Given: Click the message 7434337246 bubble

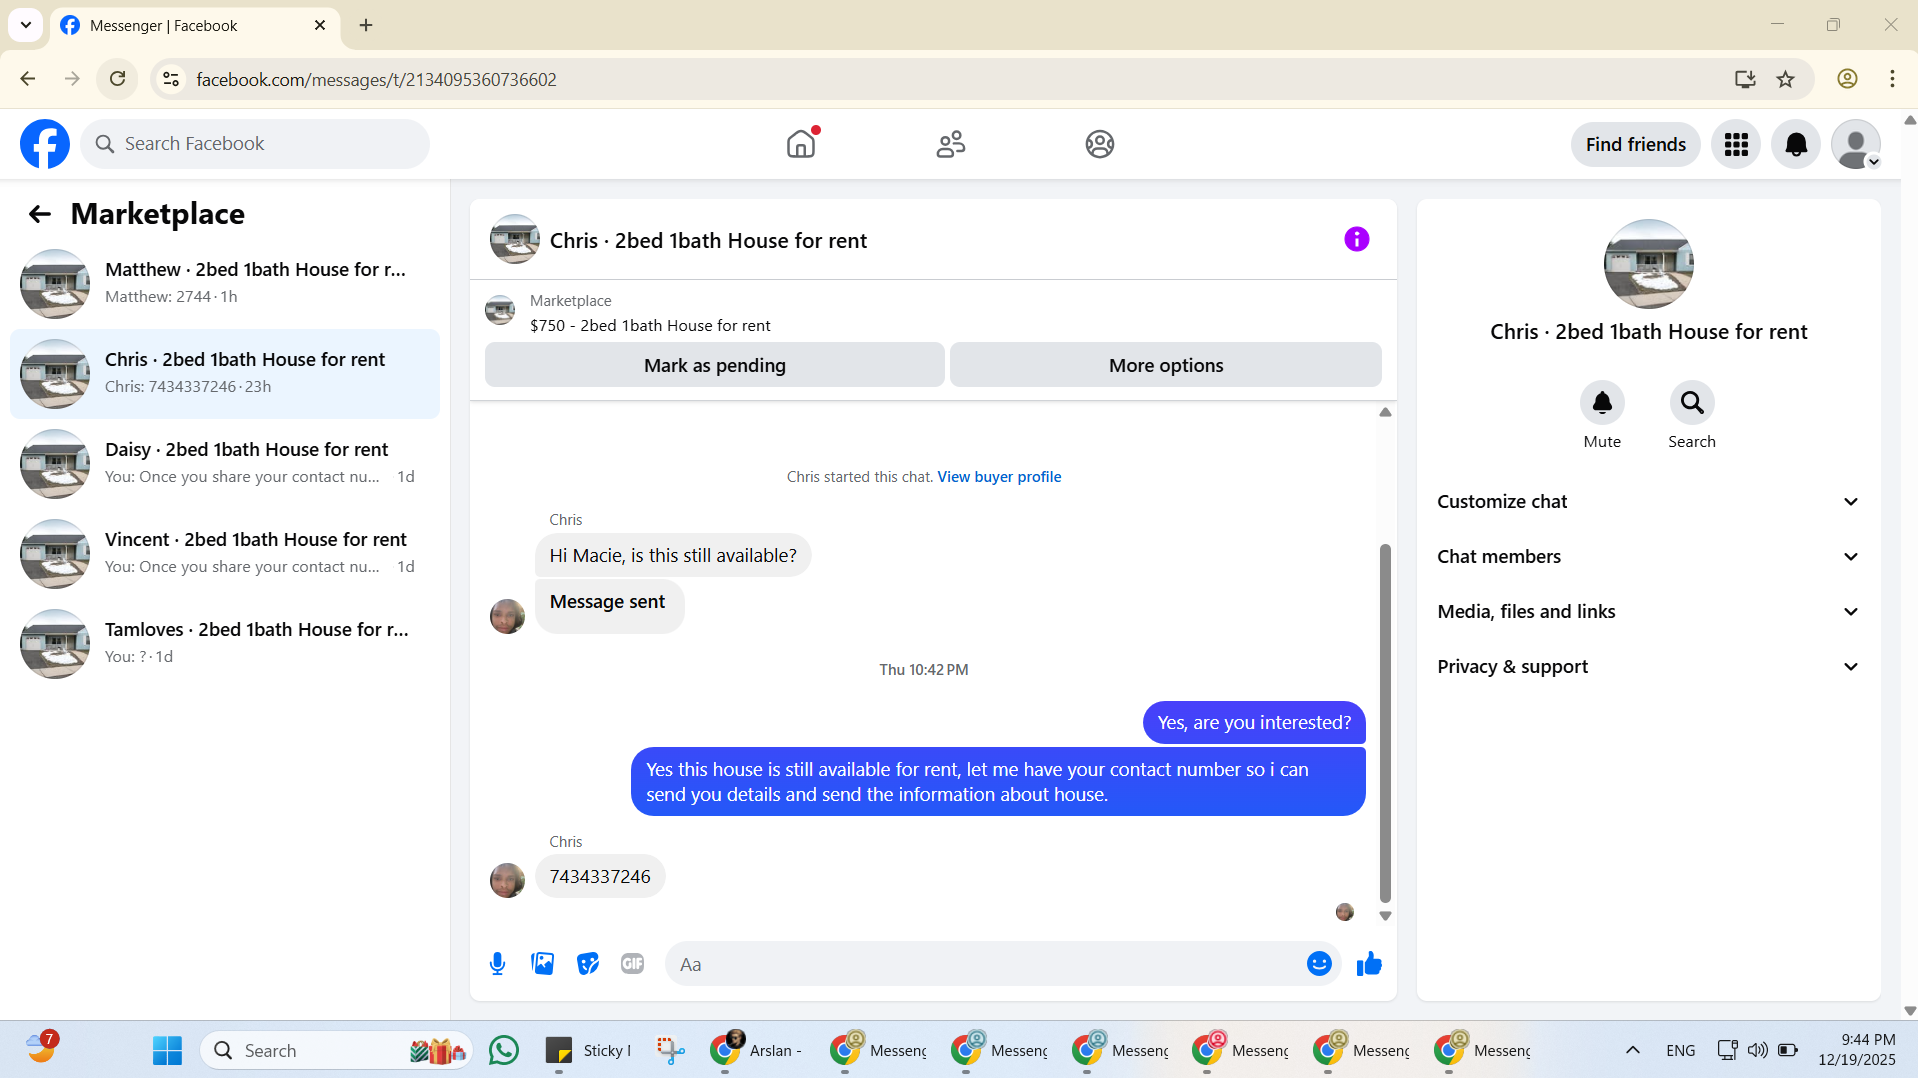Looking at the screenshot, I should [x=600, y=877].
